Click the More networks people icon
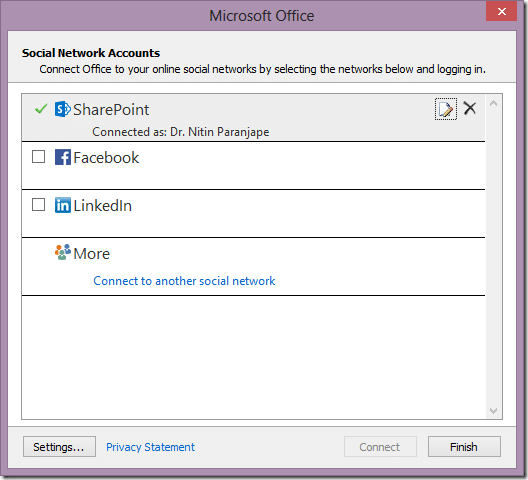528x480 pixels. (x=63, y=252)
